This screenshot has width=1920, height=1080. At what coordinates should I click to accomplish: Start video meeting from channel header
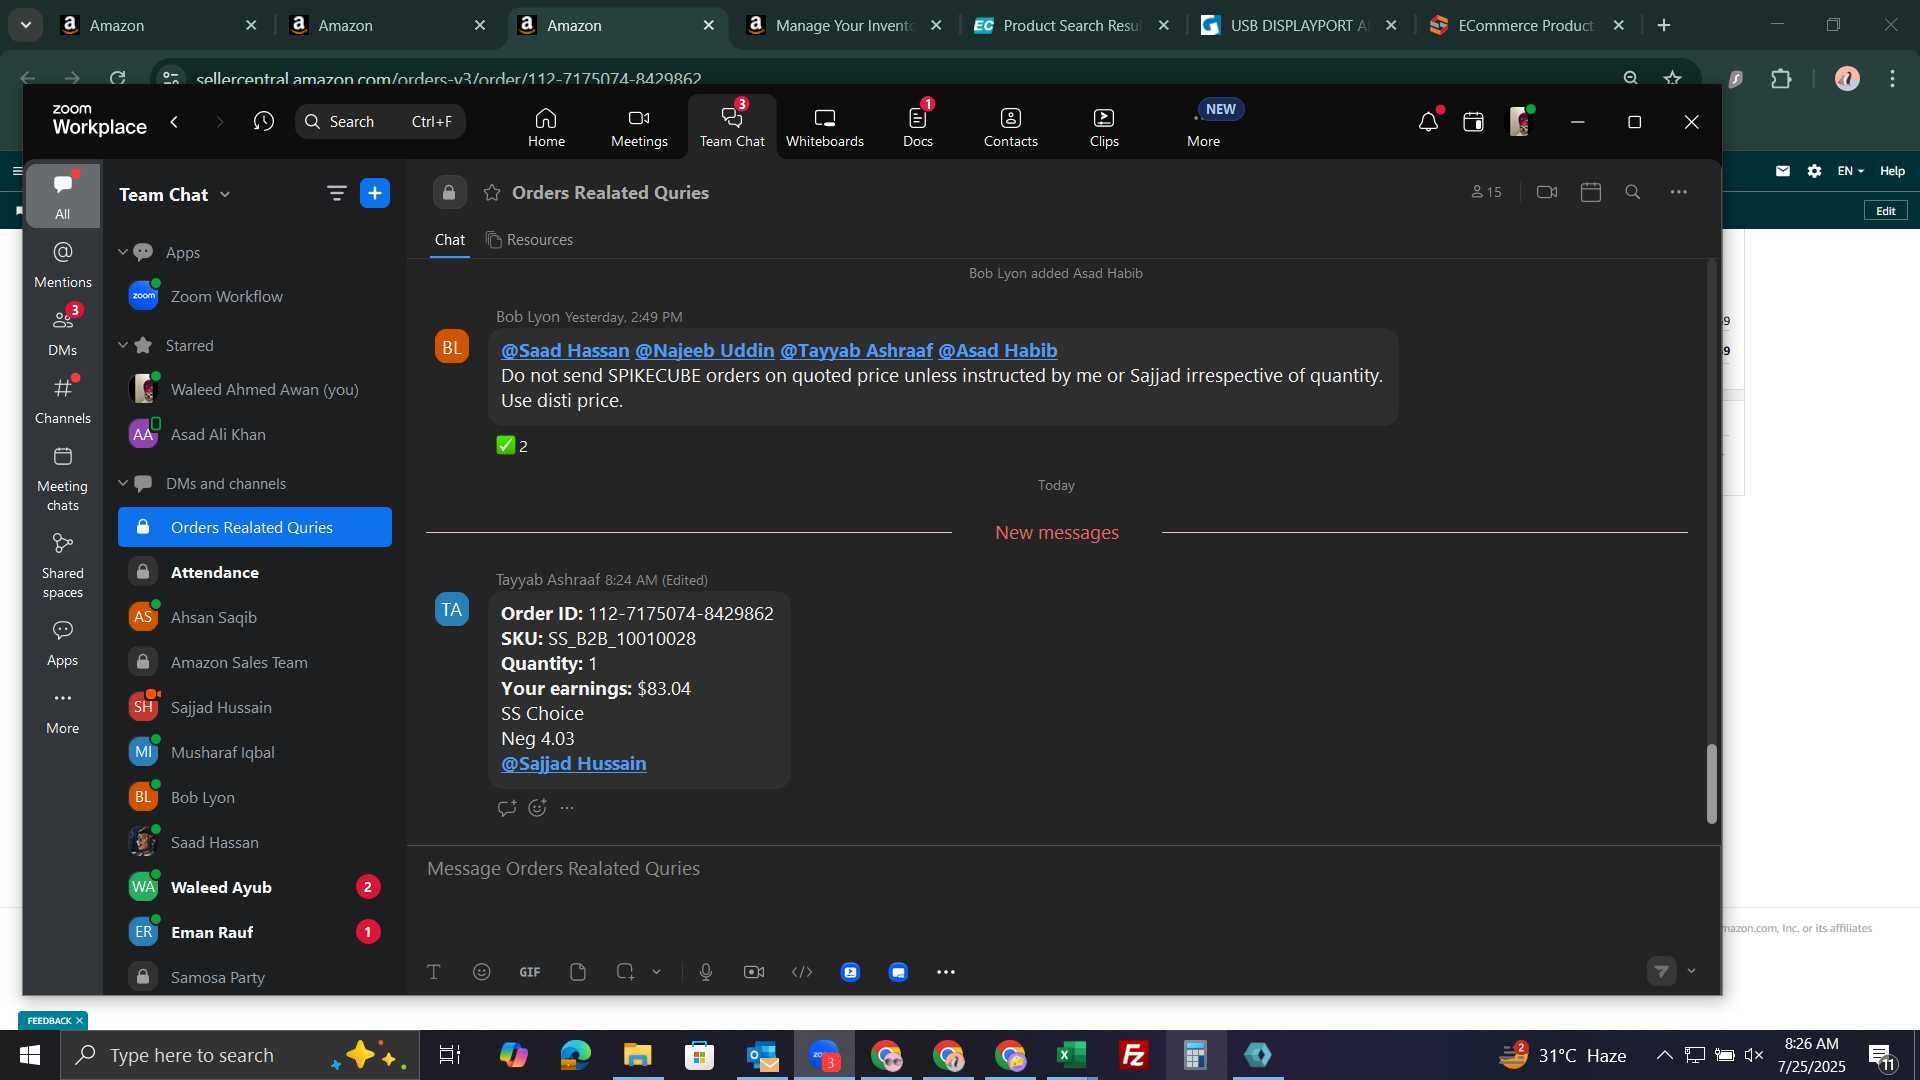[x=1547, y=192]
